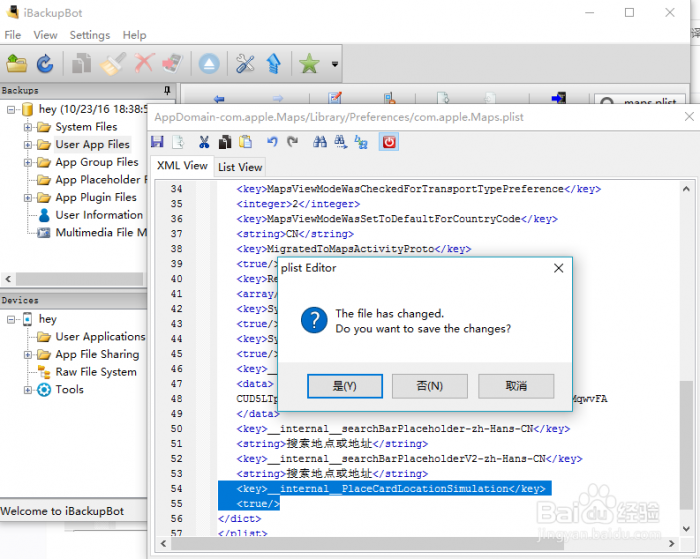Open the Settings menu
This screenshot has width=700, height=559.
point(90,35)
